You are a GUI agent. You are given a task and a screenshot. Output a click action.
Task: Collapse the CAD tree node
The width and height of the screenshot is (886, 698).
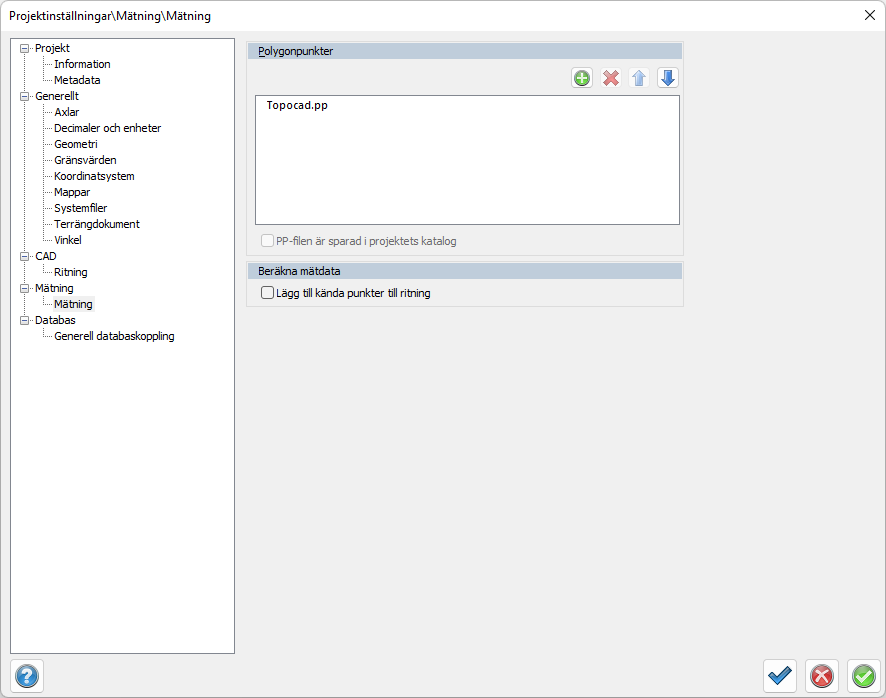[x=25, y=256]
